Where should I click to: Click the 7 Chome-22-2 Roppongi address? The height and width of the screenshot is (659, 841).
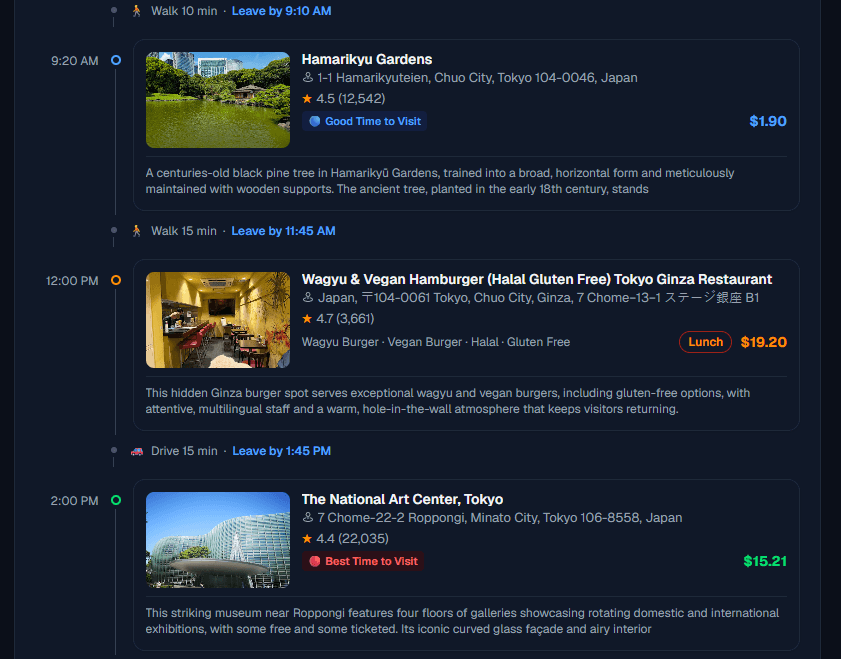(x=499, y=517)
